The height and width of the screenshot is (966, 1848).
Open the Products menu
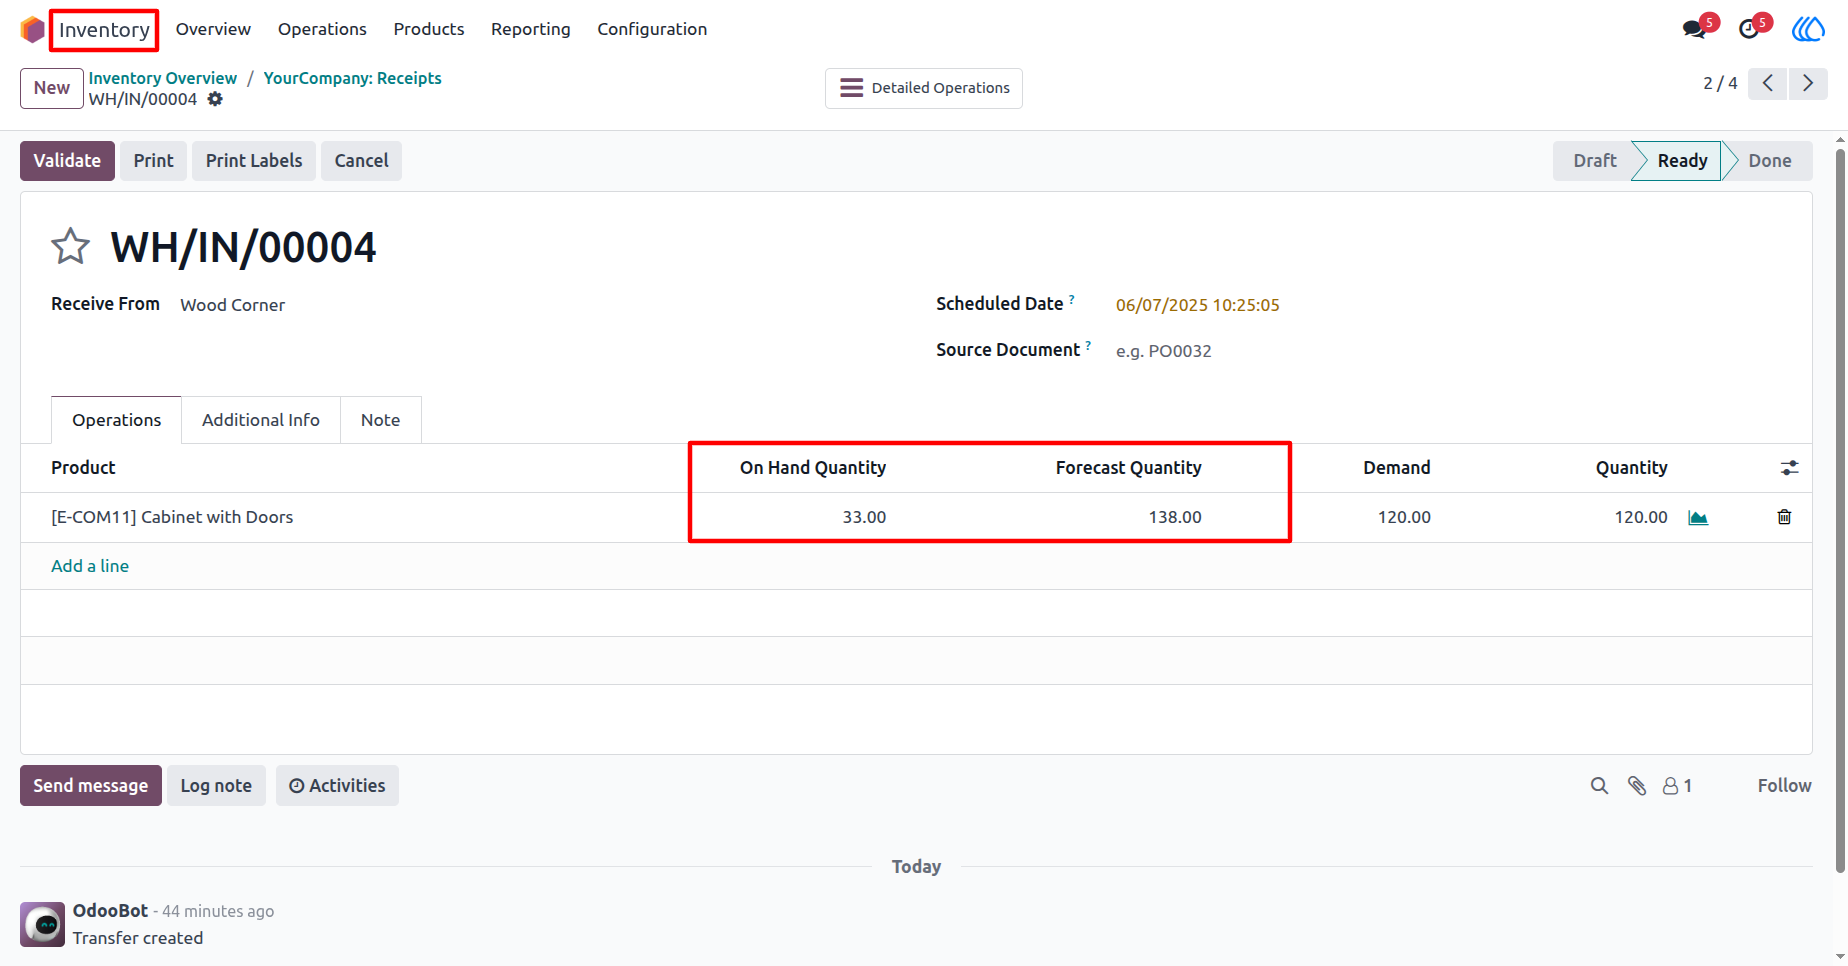tap(429, 29)
